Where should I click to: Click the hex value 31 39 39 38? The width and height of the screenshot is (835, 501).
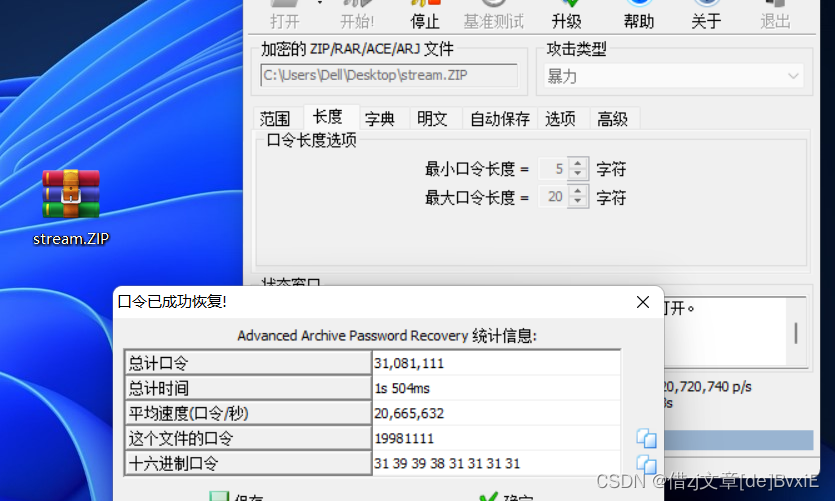point(496,463)
